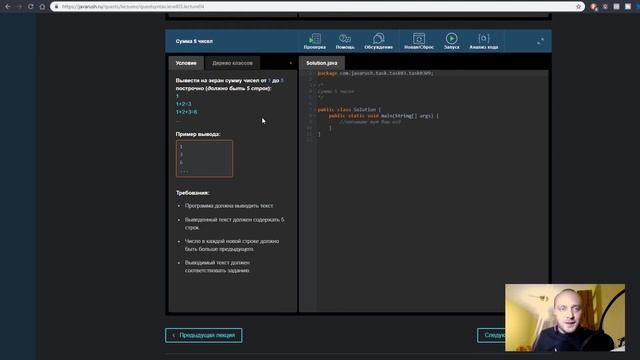Click the site lock icon in address bar
The image size is (640, 360).
[56, 7]
